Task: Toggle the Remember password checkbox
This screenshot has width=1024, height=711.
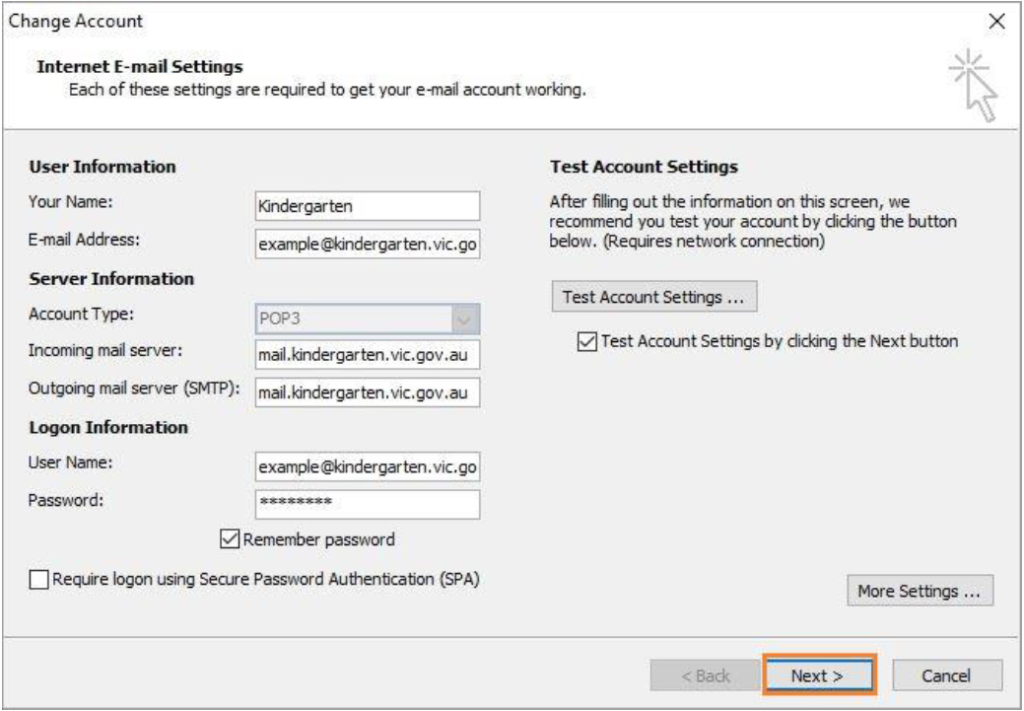Action: pos(228,540)
